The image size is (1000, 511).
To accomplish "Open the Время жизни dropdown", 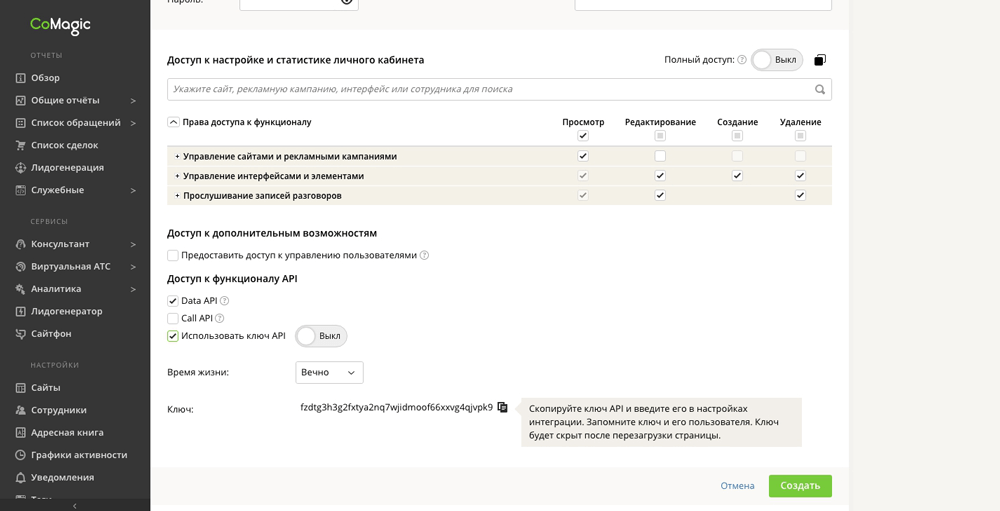I will (x=329, y=373).
